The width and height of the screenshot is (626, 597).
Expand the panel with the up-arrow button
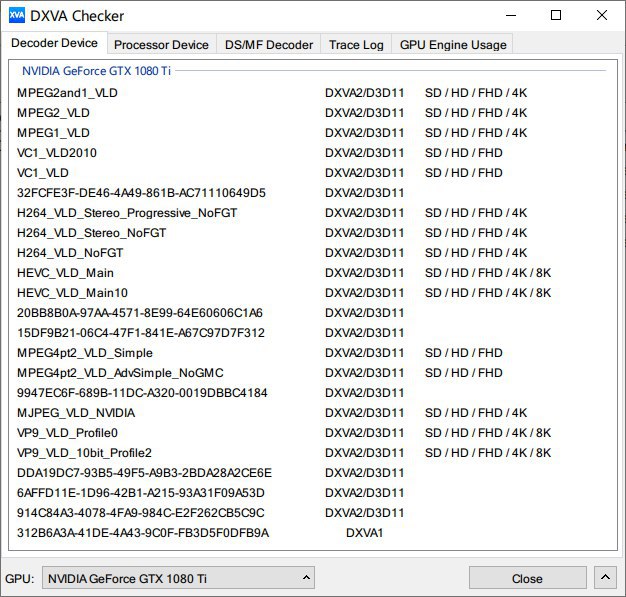(604, 578)
